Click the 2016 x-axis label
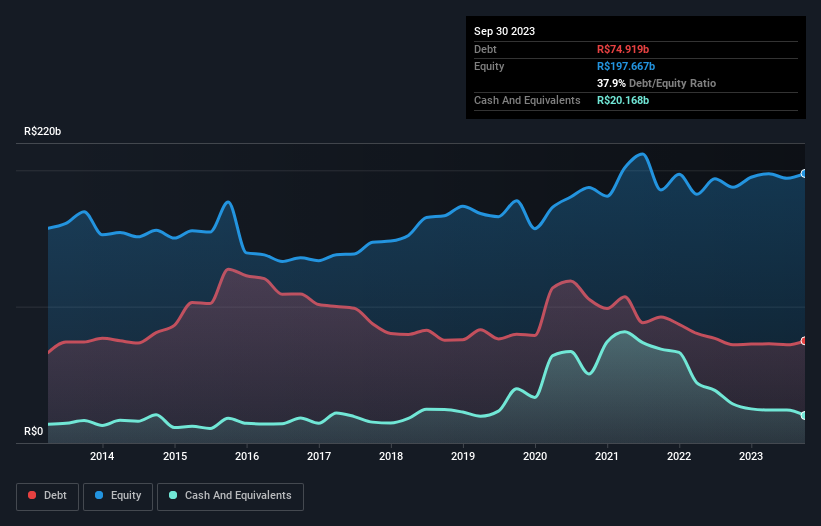Viewport: 821px width, 526px height. [x=247, y=456]
